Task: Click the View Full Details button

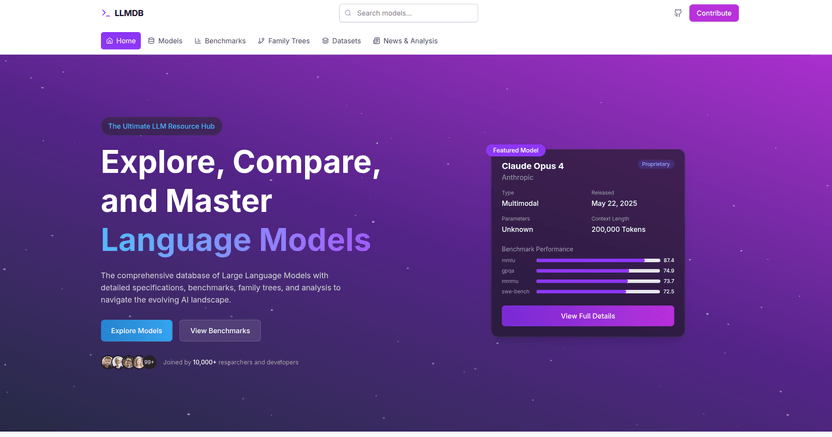Action: (x=588, y=316)
